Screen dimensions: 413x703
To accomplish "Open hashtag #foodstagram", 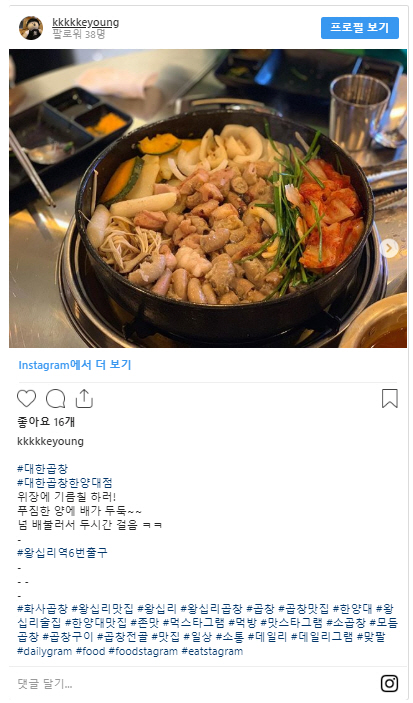I will 143,651.
